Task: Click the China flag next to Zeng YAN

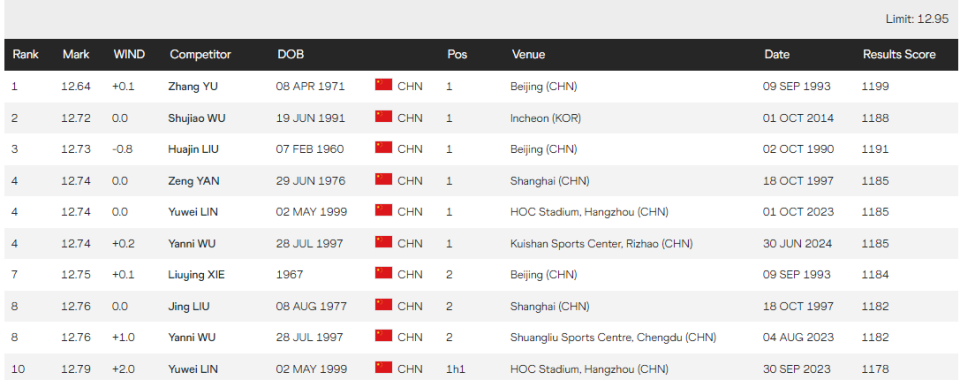Action: pyautogui.click(x=383, y=179)
